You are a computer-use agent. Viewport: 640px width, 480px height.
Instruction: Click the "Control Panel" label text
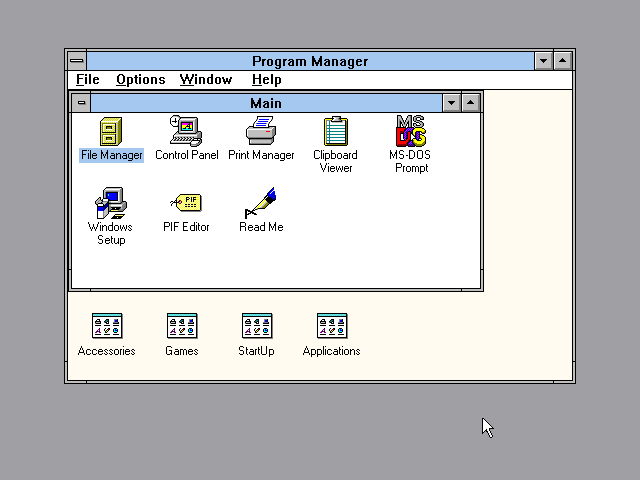click(x=187, y=155)
